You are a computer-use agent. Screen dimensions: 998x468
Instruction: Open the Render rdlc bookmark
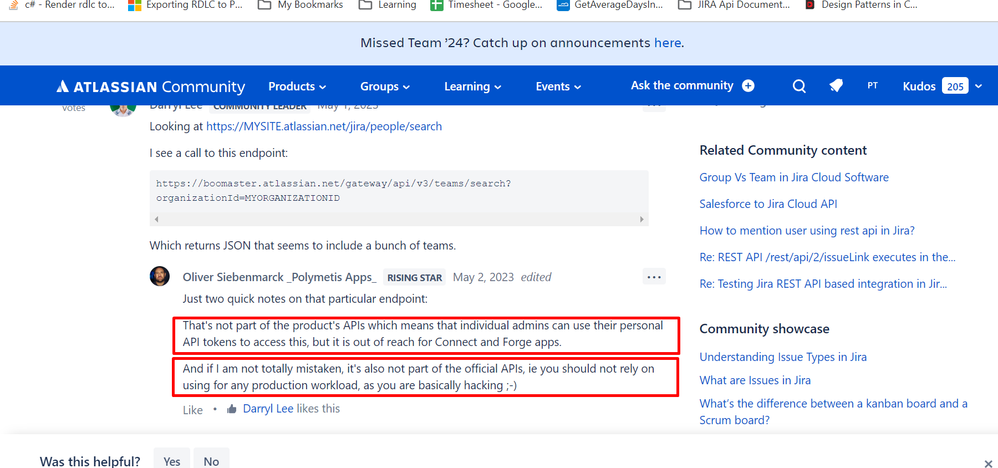(x=62, y=5)
